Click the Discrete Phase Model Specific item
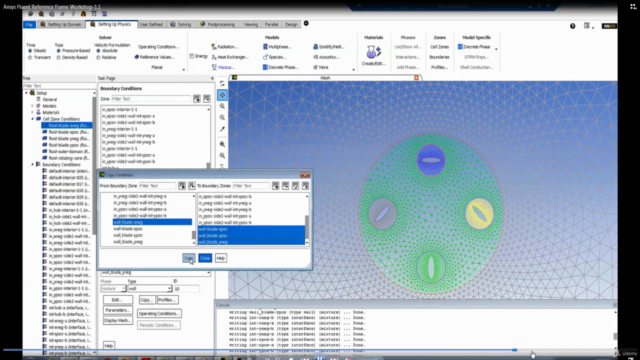The image size is (640, 360). coord(474,47)
